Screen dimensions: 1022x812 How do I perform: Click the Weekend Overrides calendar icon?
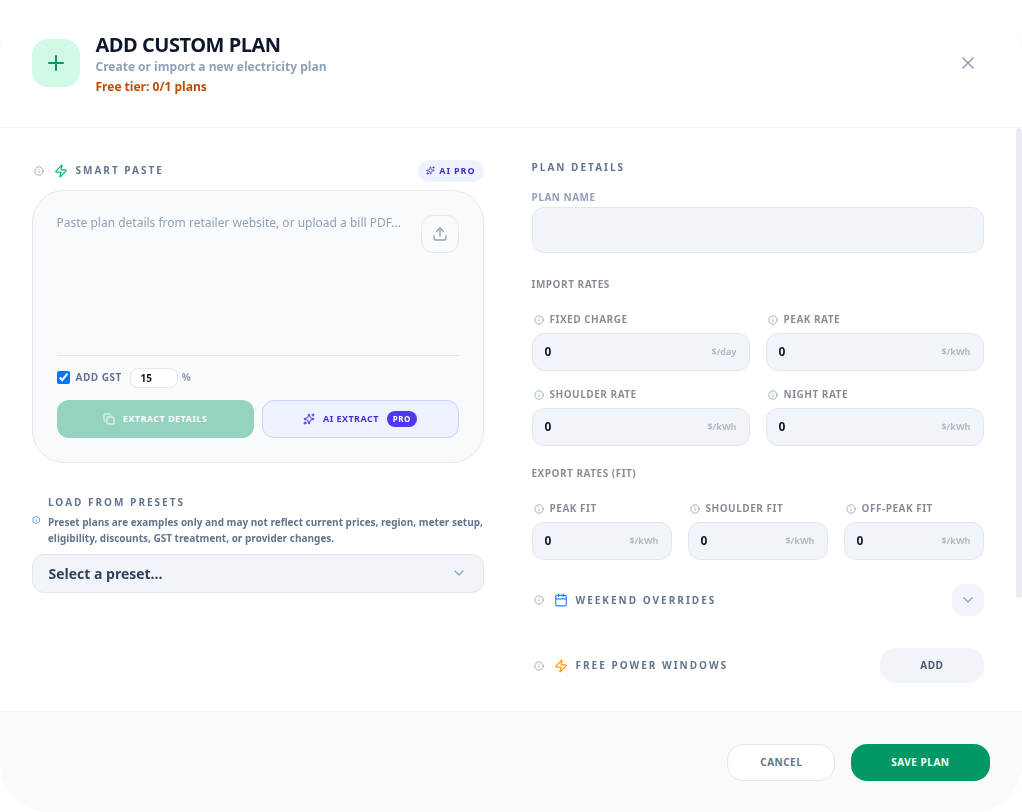tap(561, 600)
